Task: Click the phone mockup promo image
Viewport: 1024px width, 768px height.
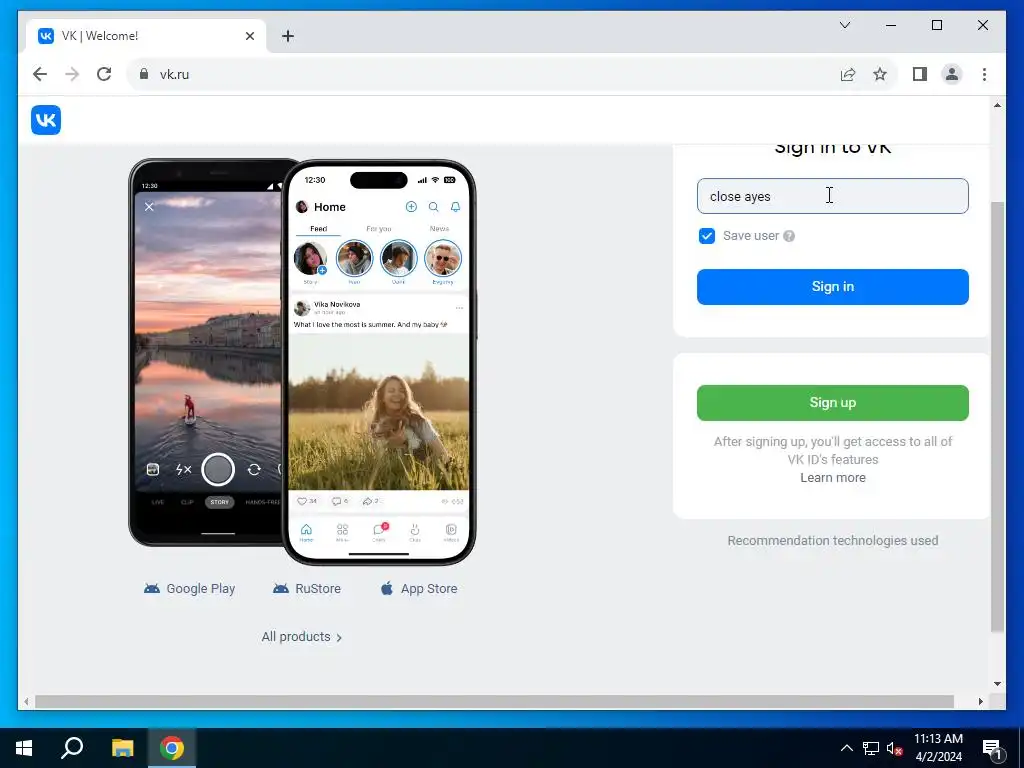Action: [302, 362]
